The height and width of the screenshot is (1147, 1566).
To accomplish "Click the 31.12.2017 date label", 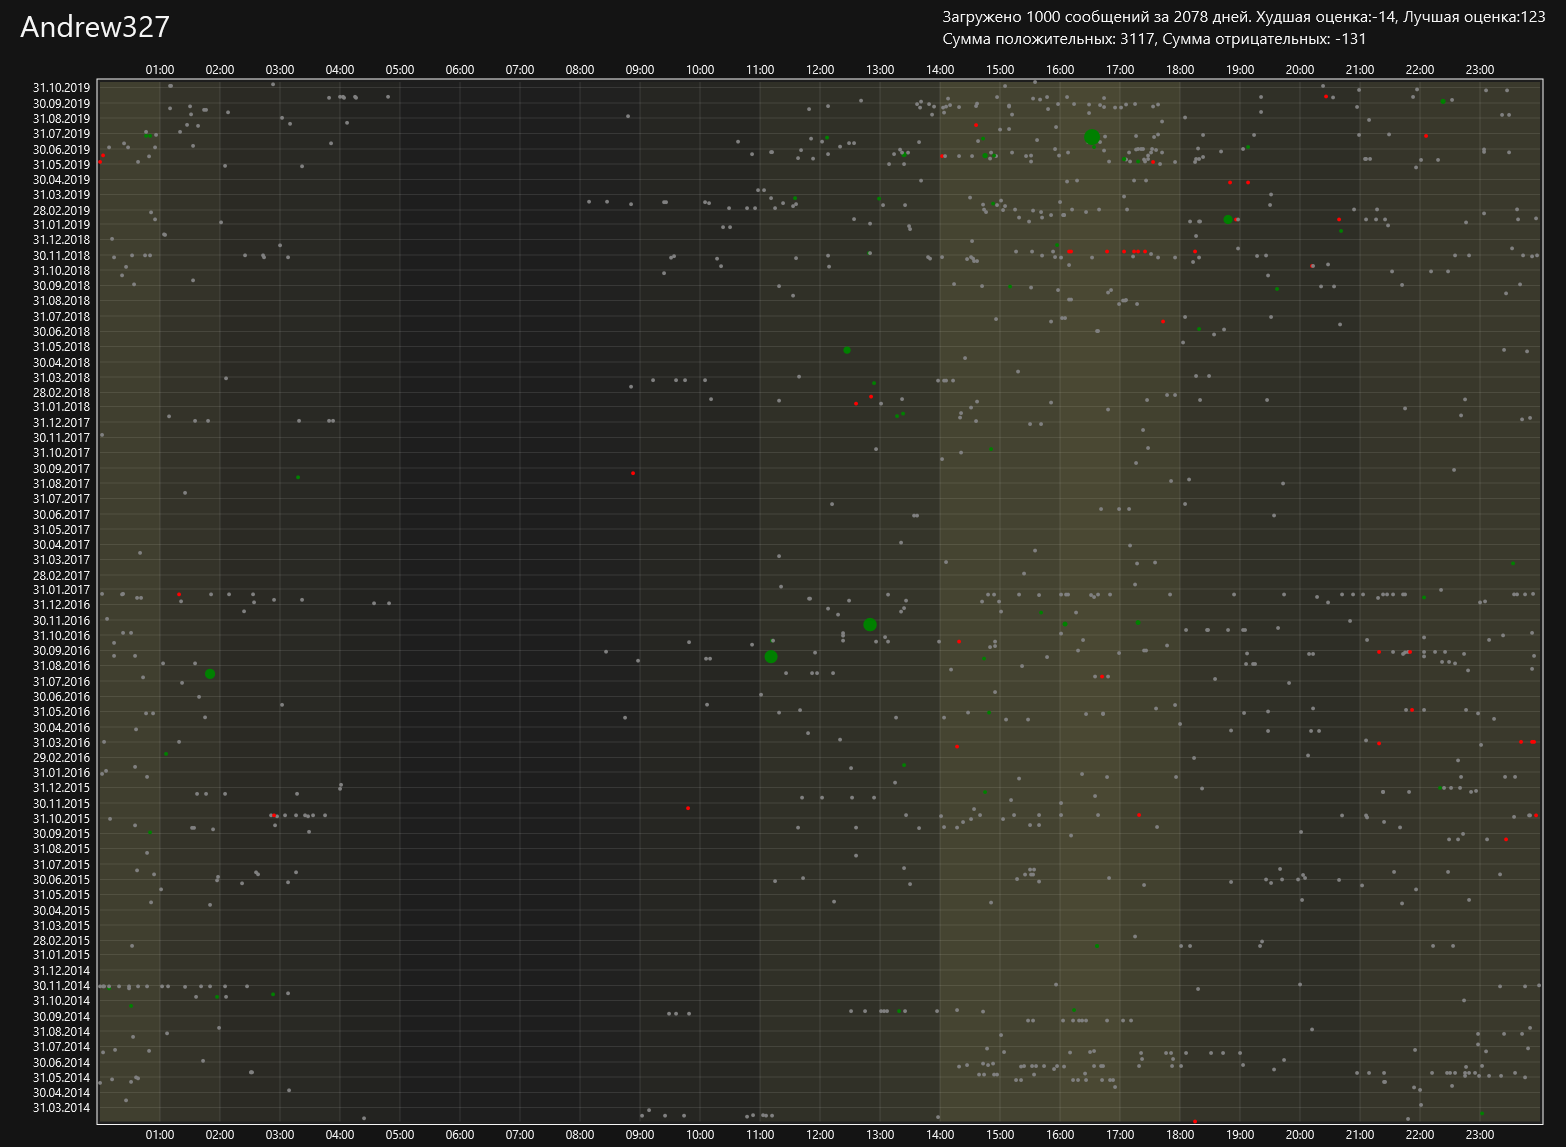I will click(x=61, y=423).
